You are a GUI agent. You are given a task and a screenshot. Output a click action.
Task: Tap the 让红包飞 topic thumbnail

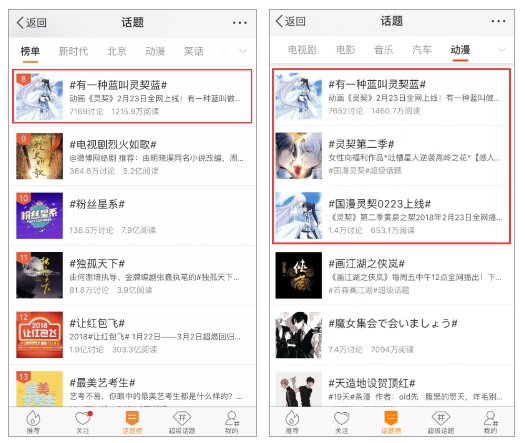click(40, 335)
